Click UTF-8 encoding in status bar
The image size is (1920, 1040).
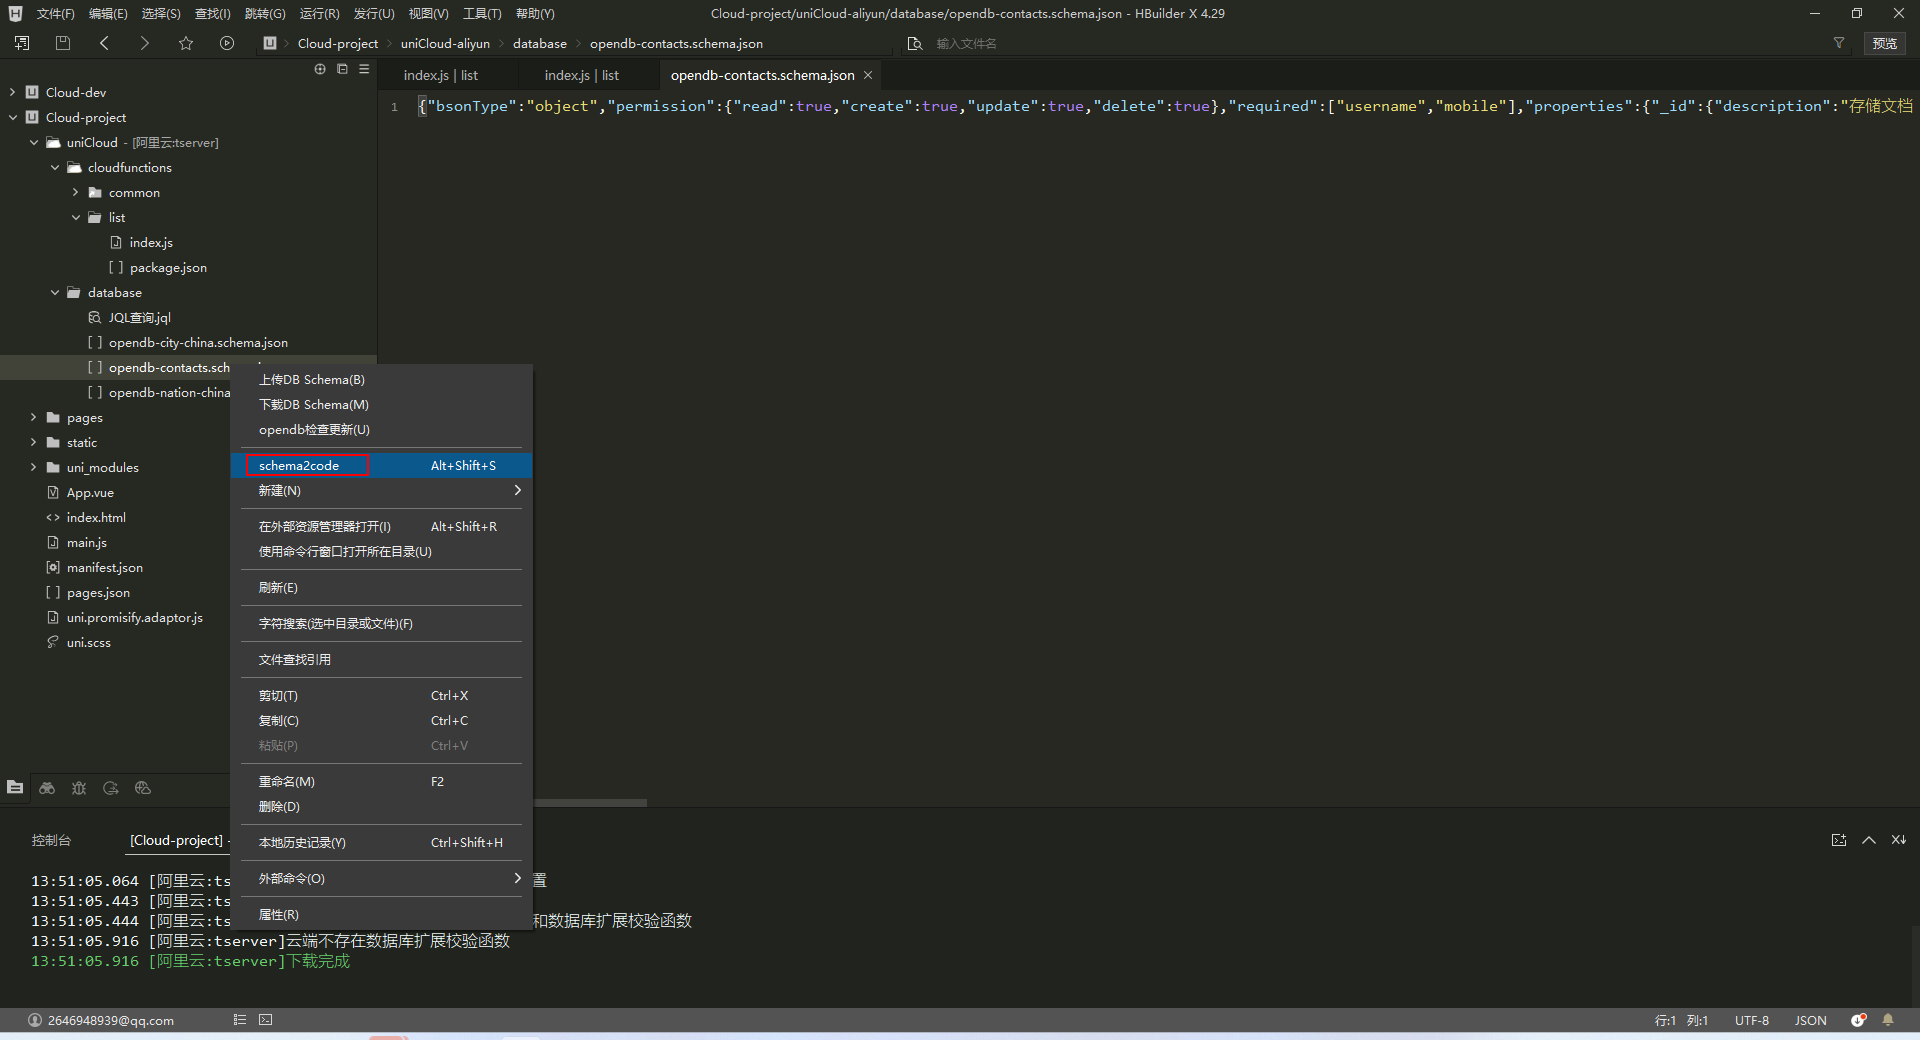pos(1751,1020)
